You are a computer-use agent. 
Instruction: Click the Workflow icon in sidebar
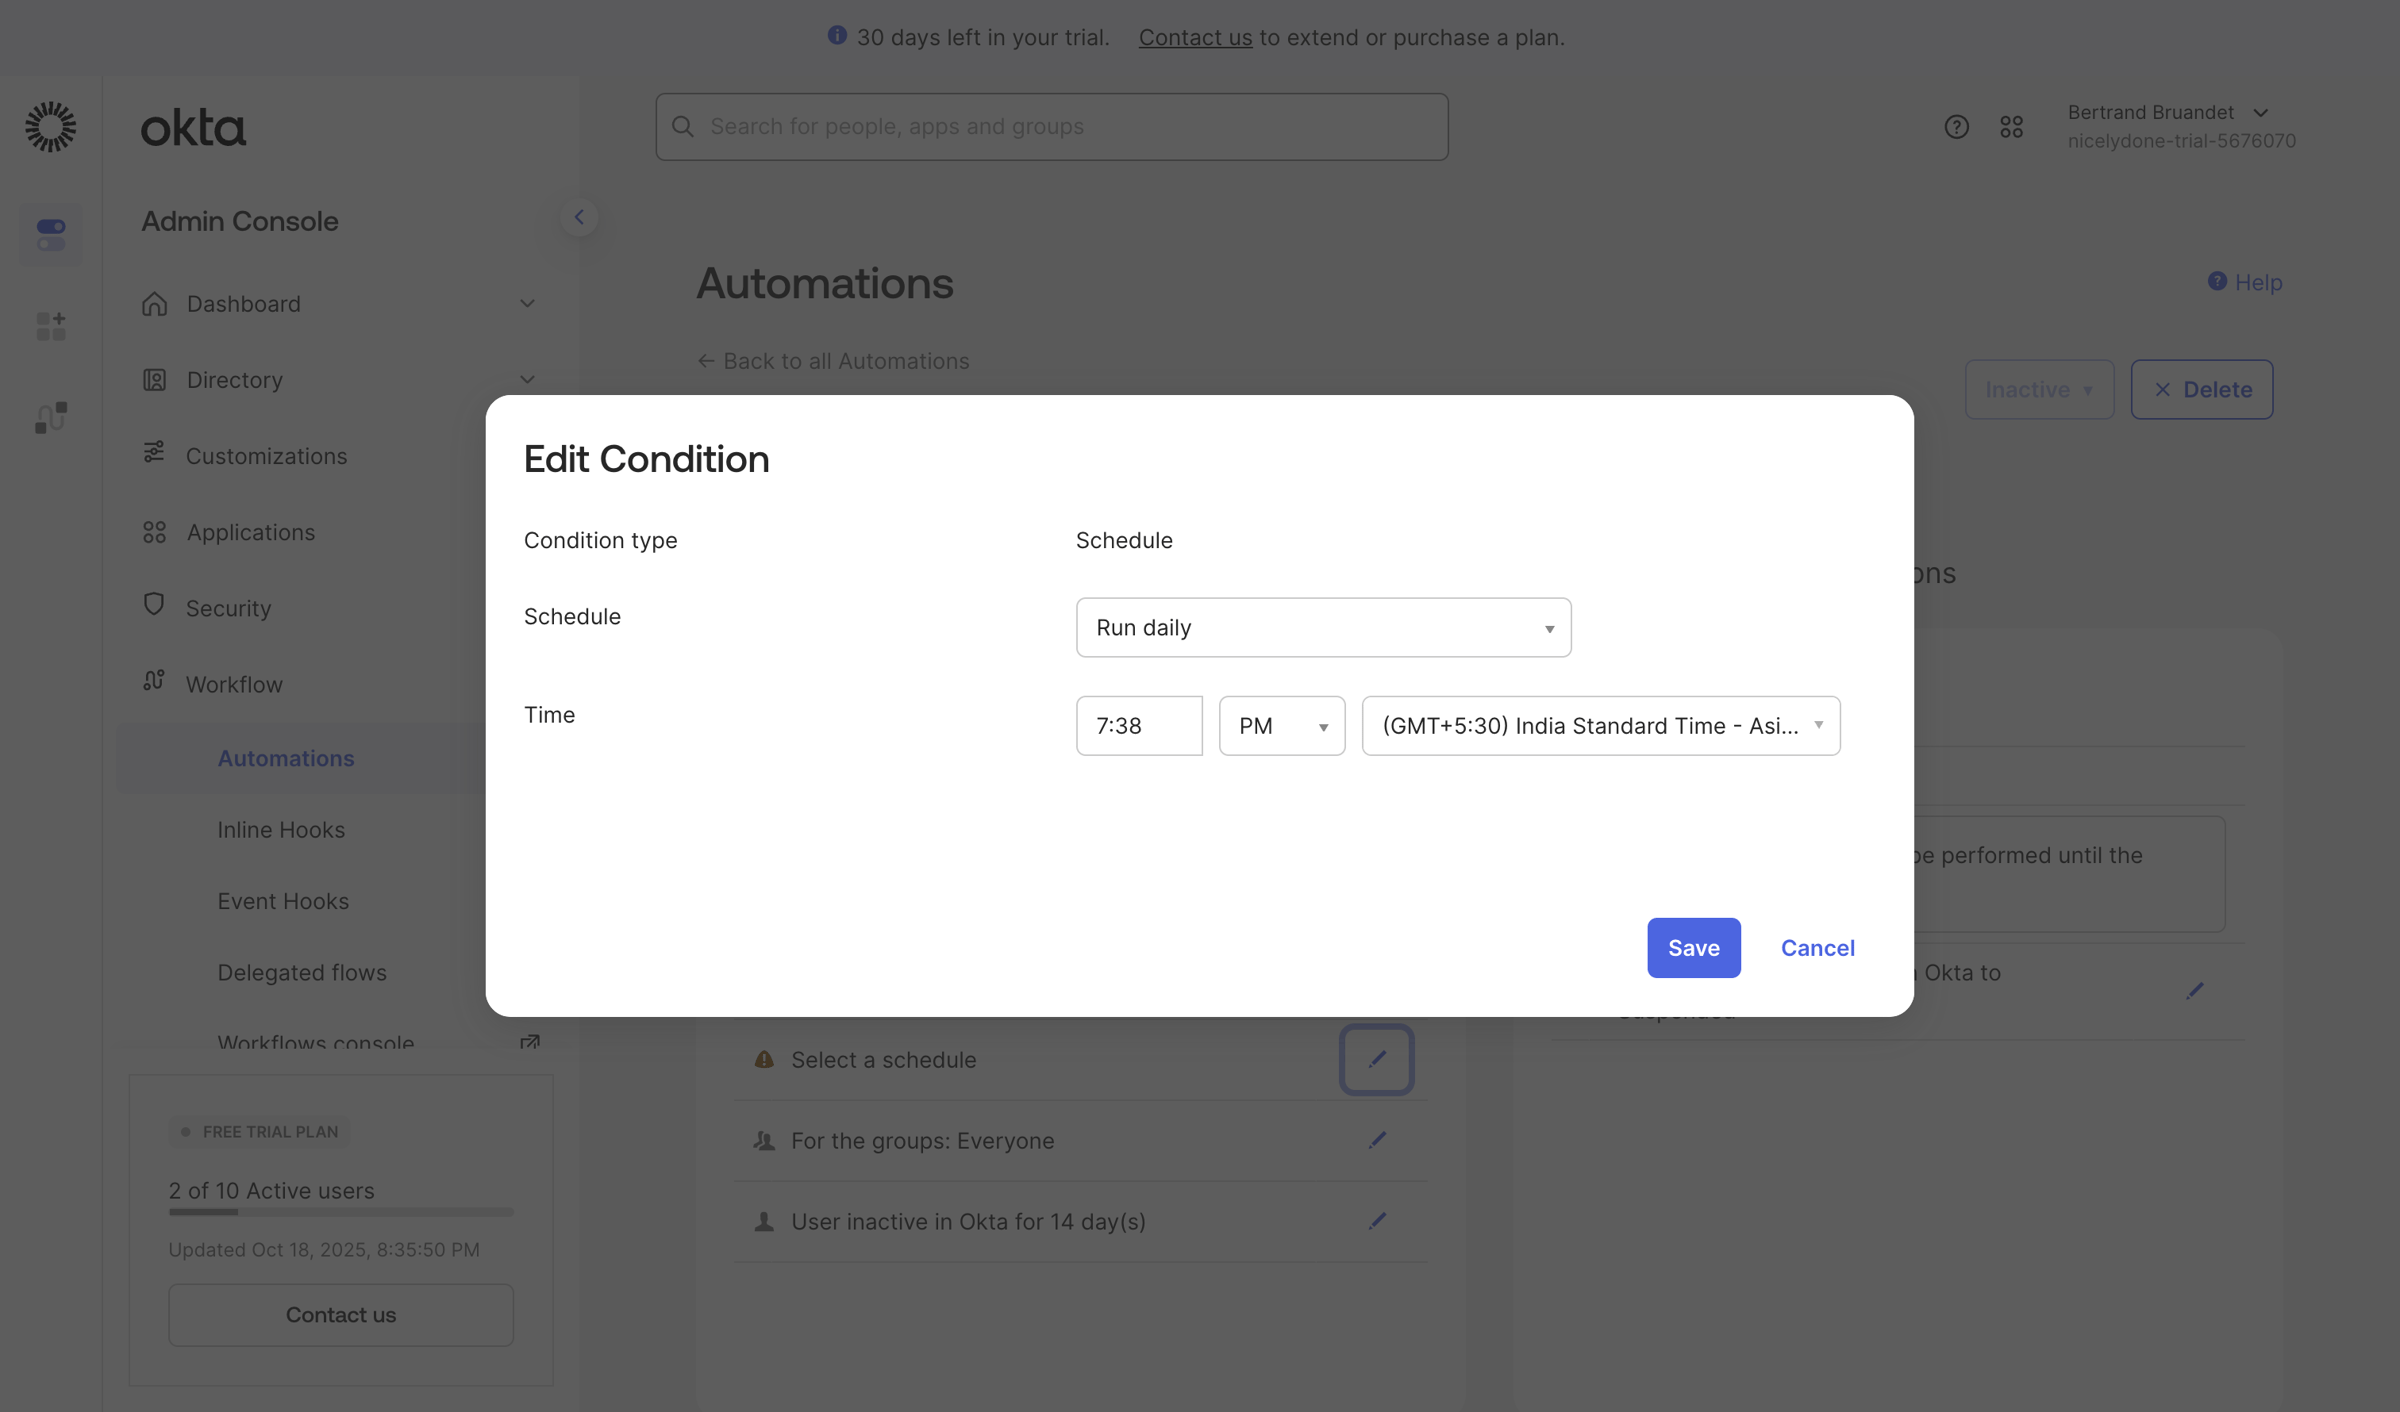coord(154,681)
